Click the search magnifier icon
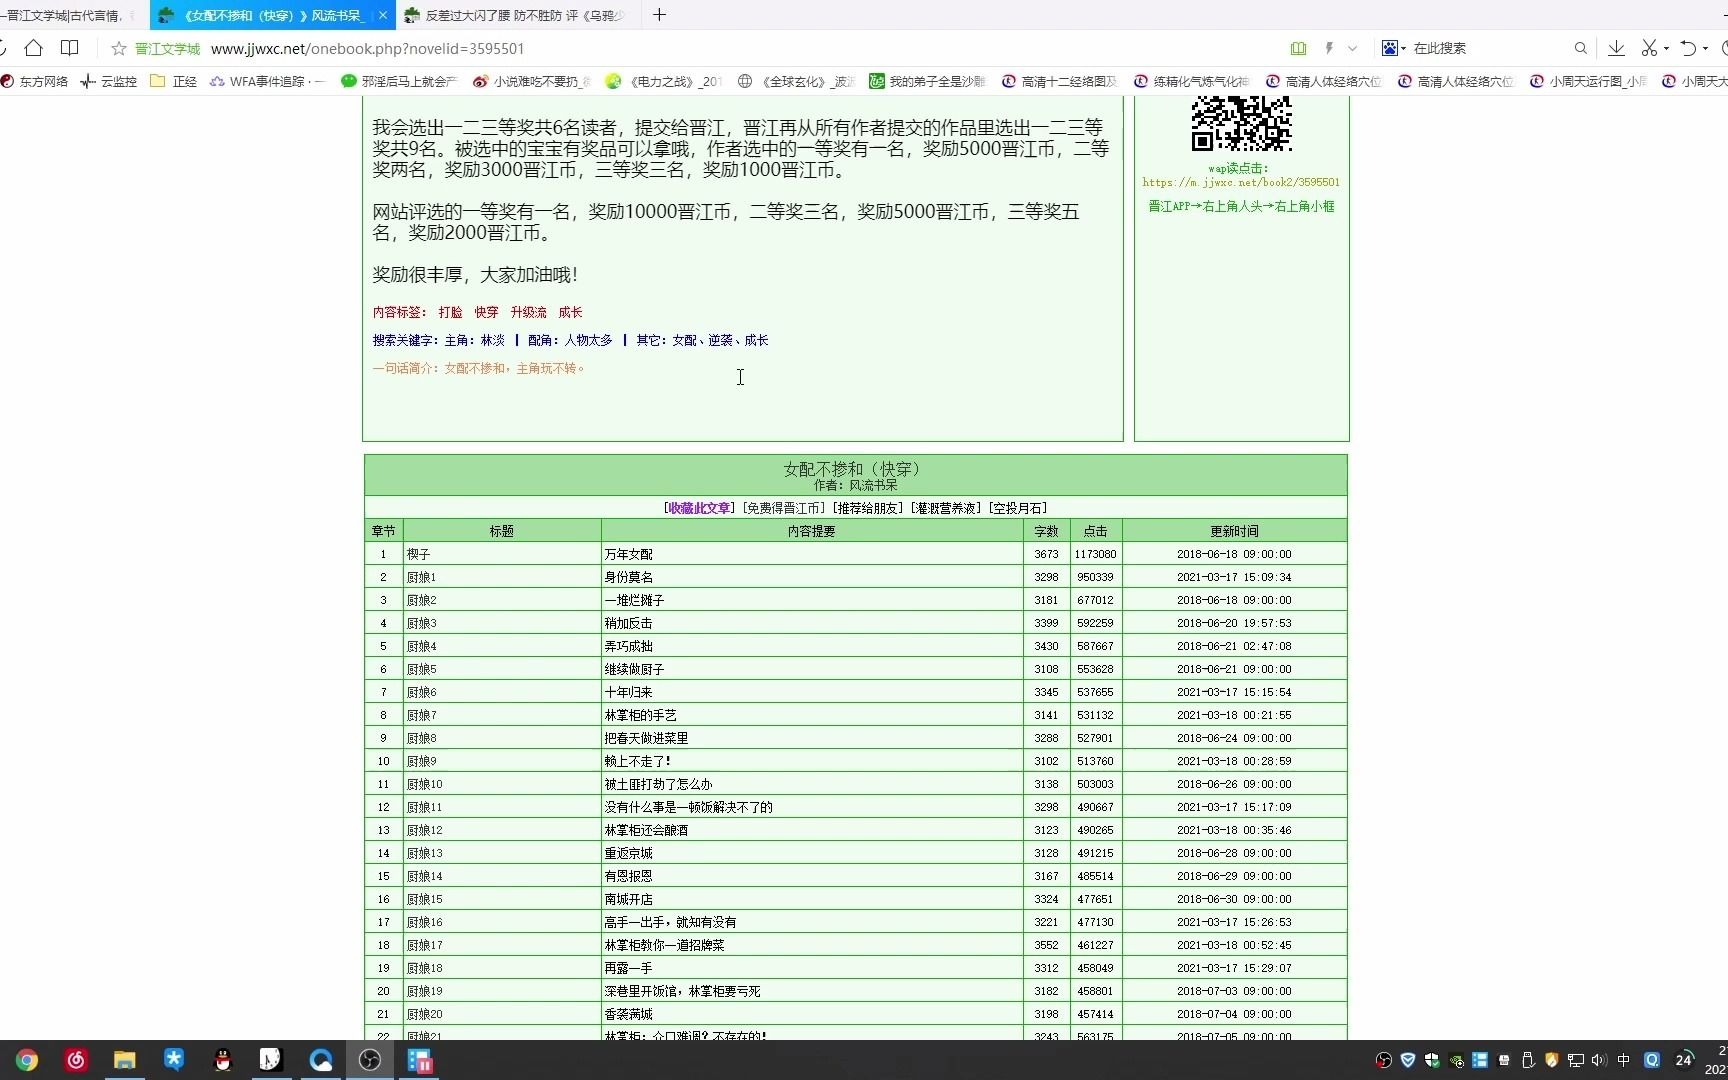 [1580, 48]
